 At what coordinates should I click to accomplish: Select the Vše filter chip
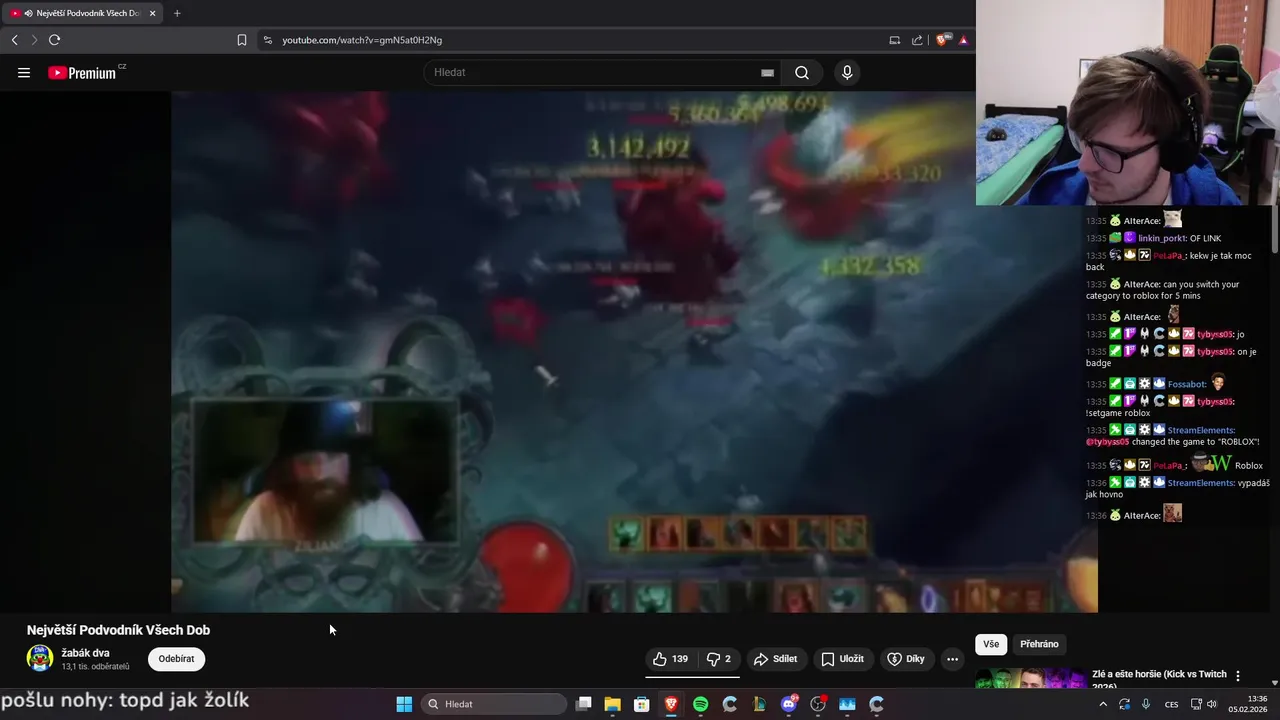click(x=991, y=644)
